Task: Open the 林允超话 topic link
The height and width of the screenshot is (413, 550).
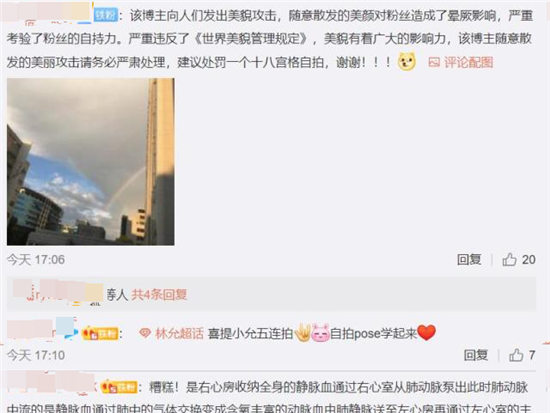Action: [x=179, y=333]
